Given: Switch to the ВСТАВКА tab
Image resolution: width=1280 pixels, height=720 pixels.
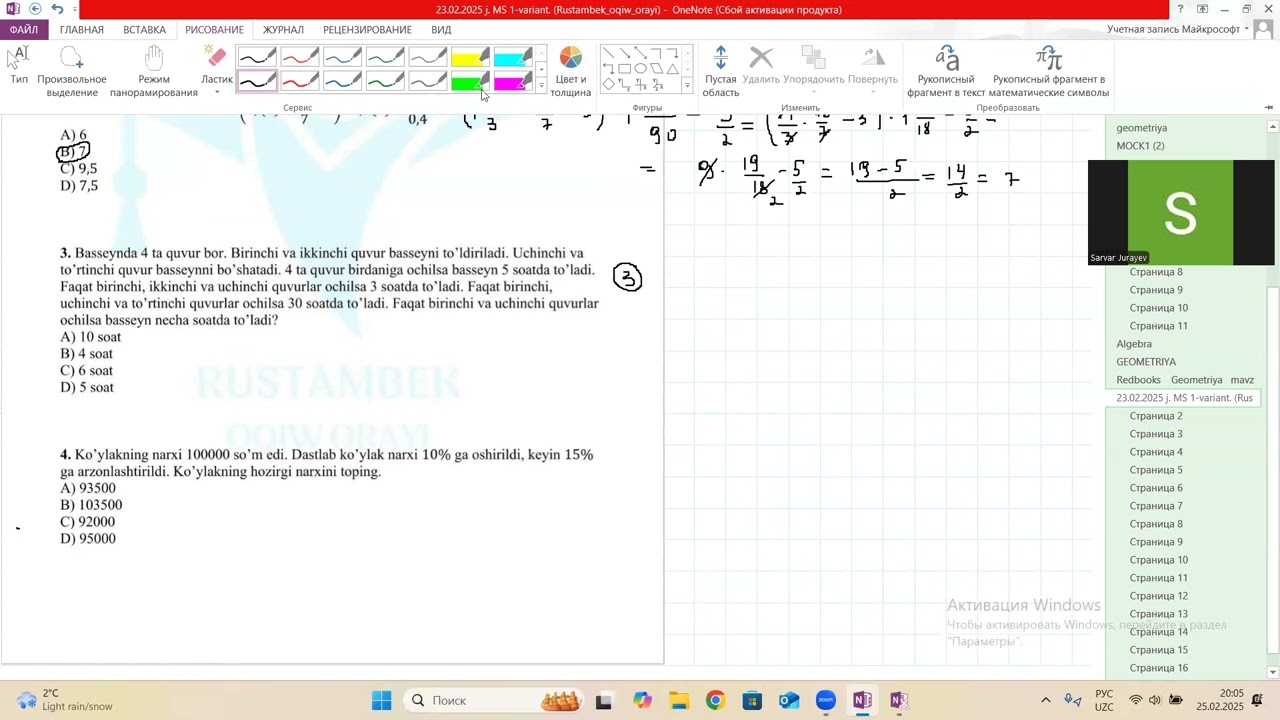Looking at the screenshot, I should [145, 30].
